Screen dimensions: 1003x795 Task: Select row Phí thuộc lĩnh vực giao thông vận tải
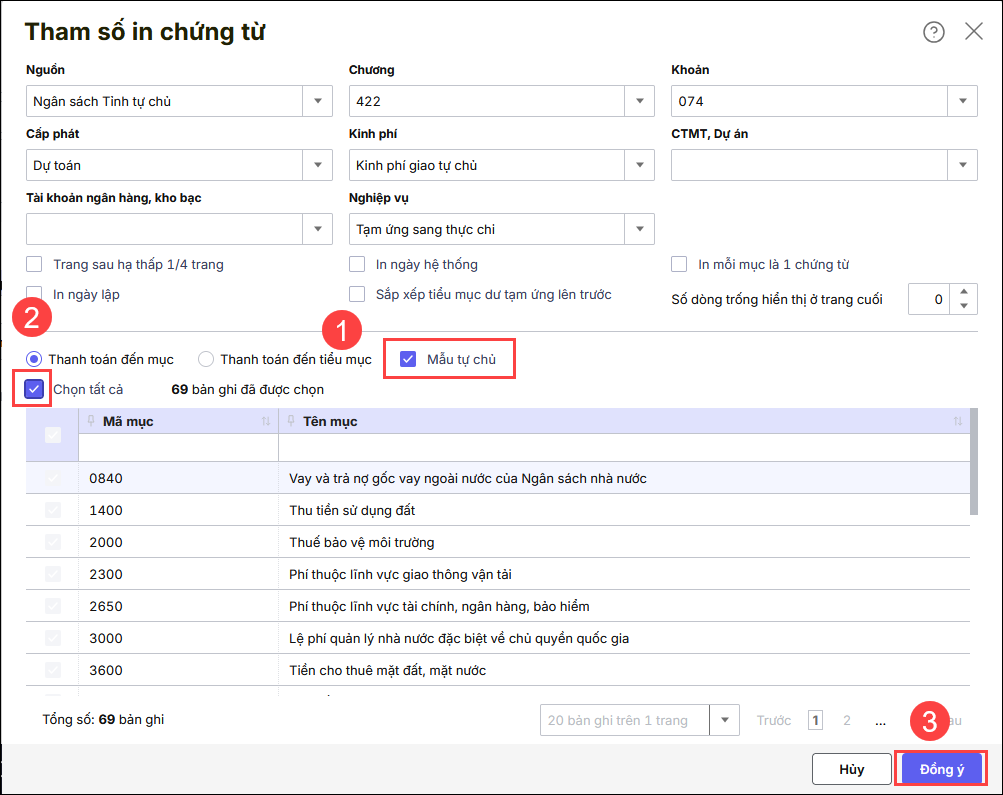coord(498,574)
